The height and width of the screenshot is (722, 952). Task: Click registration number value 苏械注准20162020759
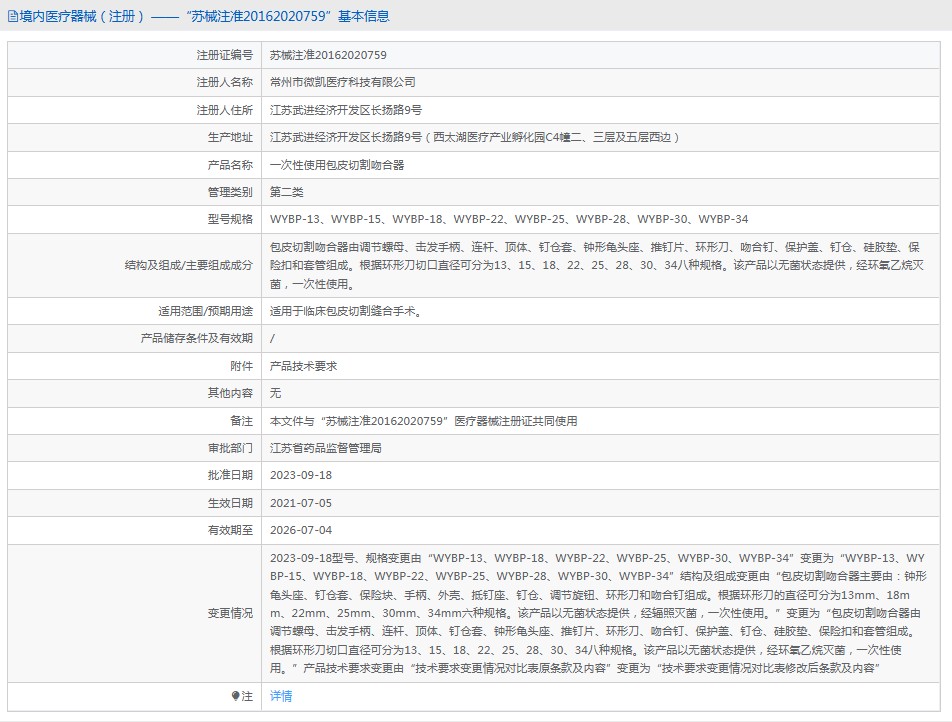point(328,55)
